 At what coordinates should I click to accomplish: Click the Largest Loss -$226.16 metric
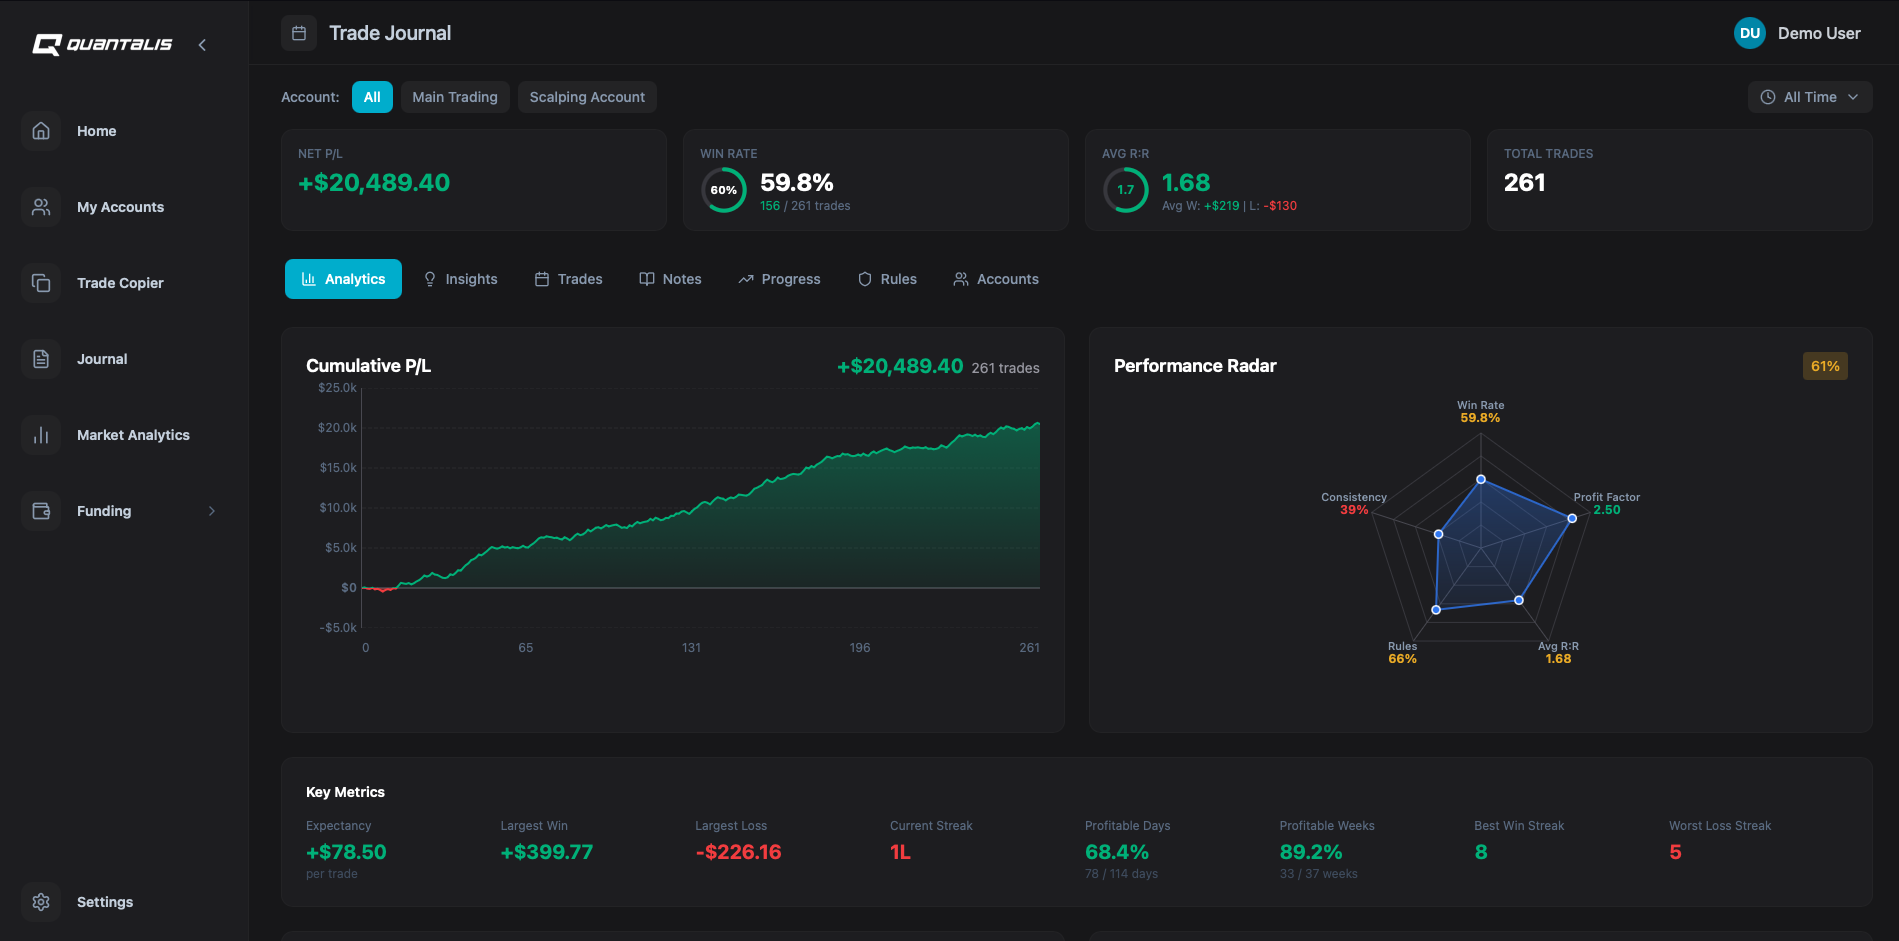[739, 852]
